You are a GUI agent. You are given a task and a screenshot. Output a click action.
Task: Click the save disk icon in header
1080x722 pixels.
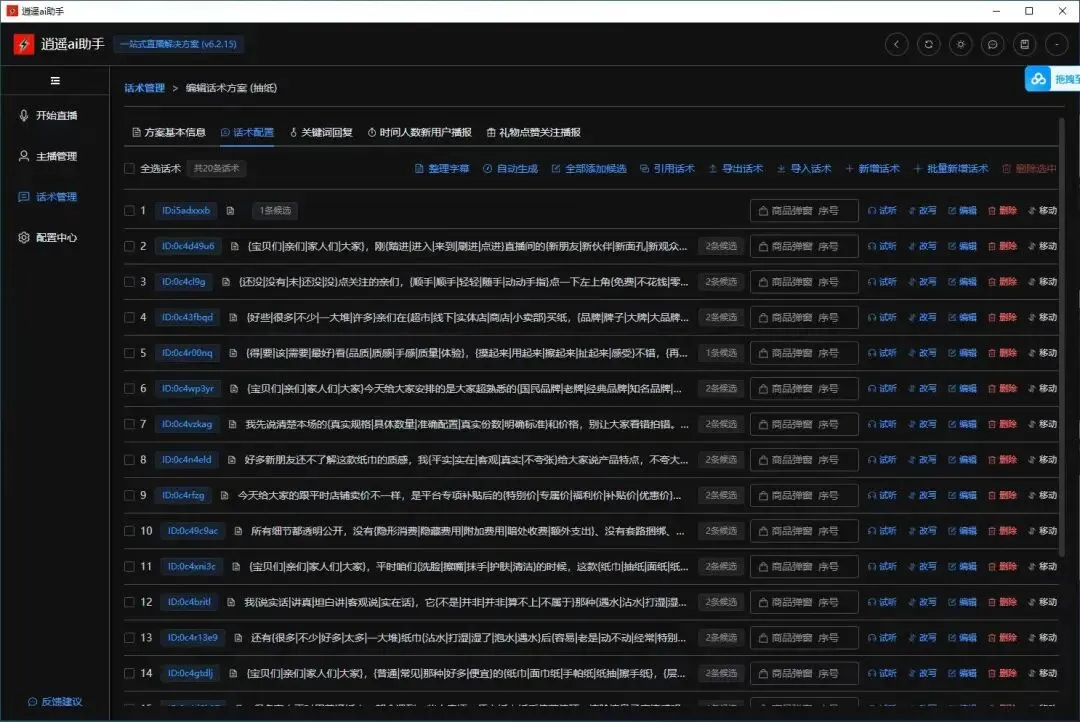click(1025, 44)
